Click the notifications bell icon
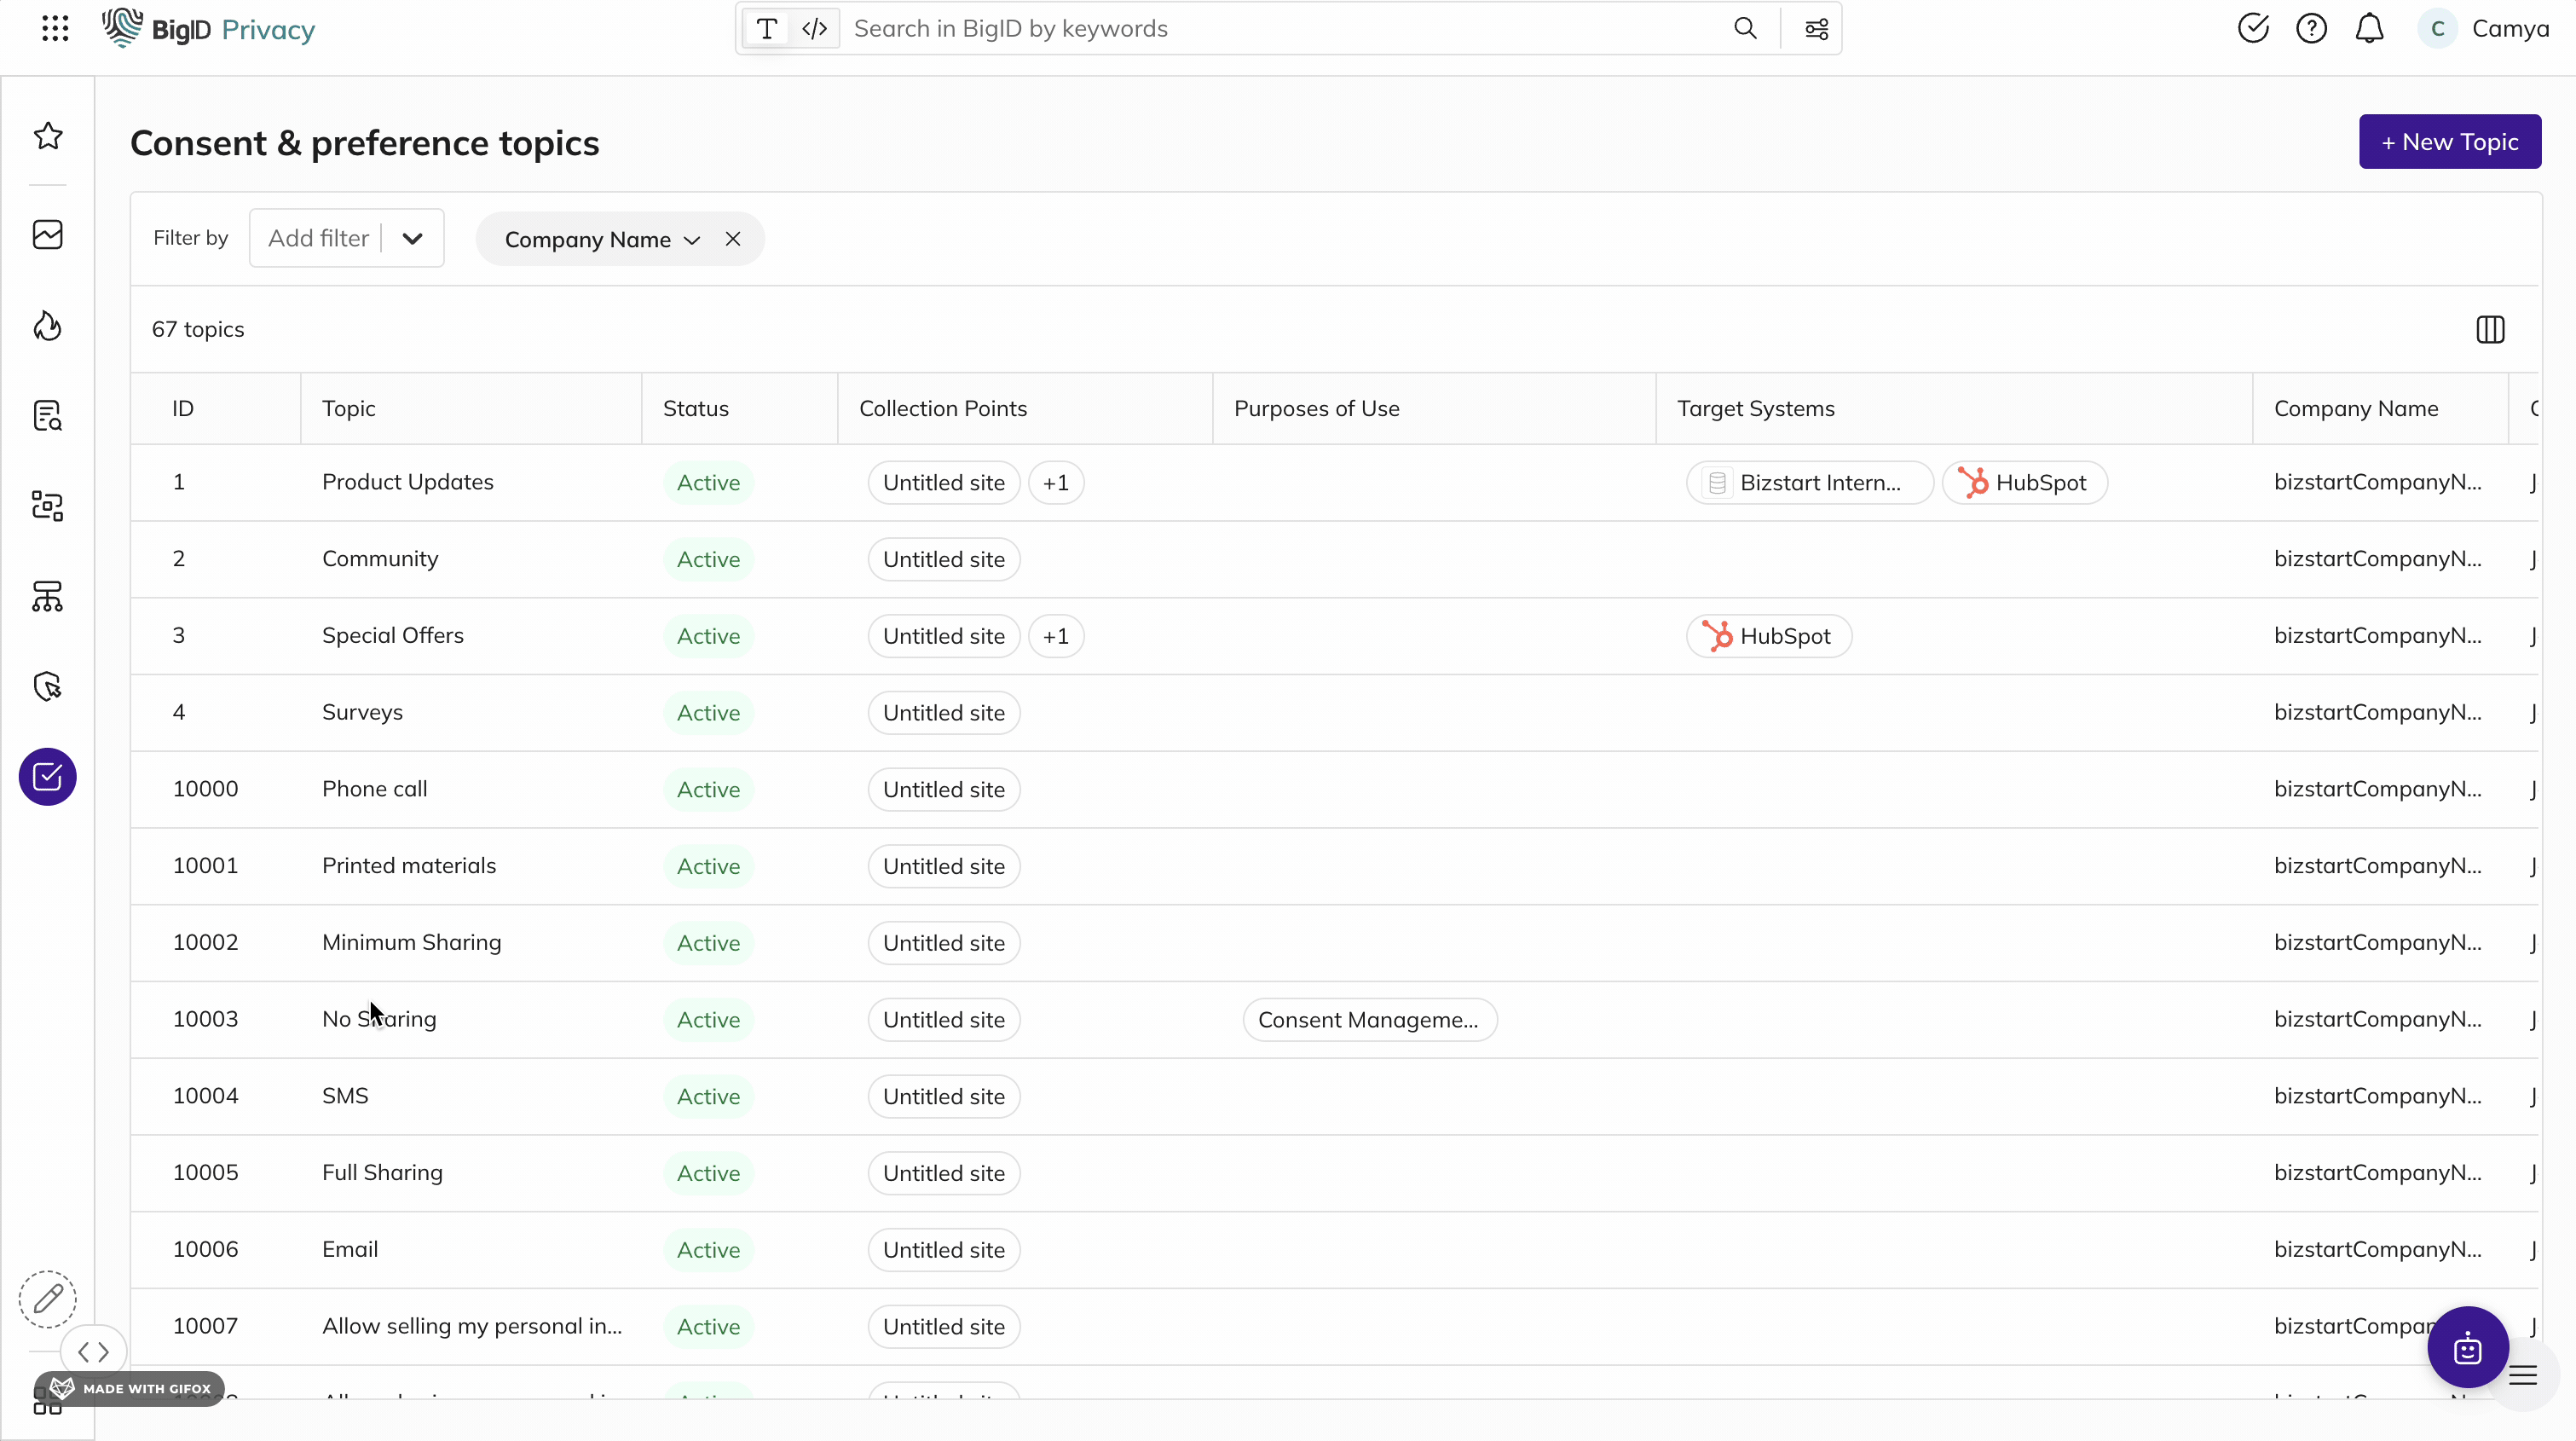This screenshot has height=1441, width=2576. [2369, 28]
